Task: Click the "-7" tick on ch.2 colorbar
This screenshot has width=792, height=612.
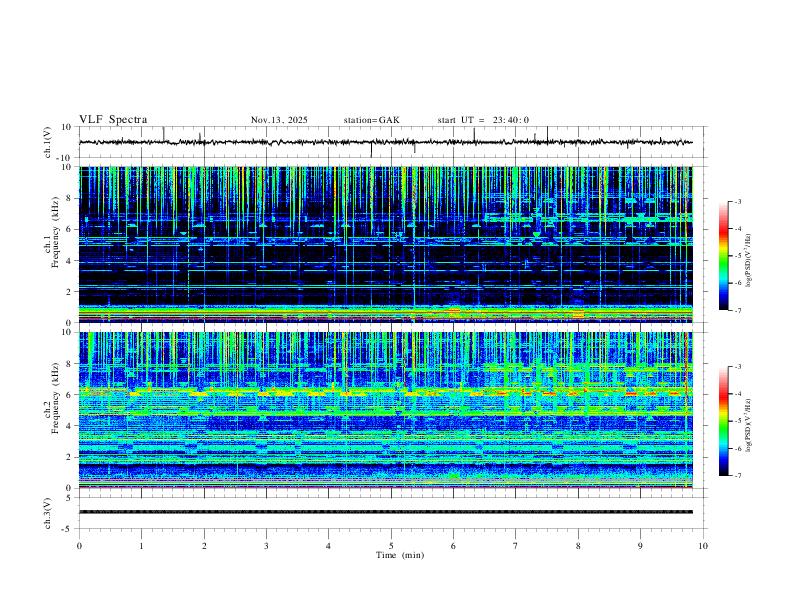Action: (x=738, y=476)
